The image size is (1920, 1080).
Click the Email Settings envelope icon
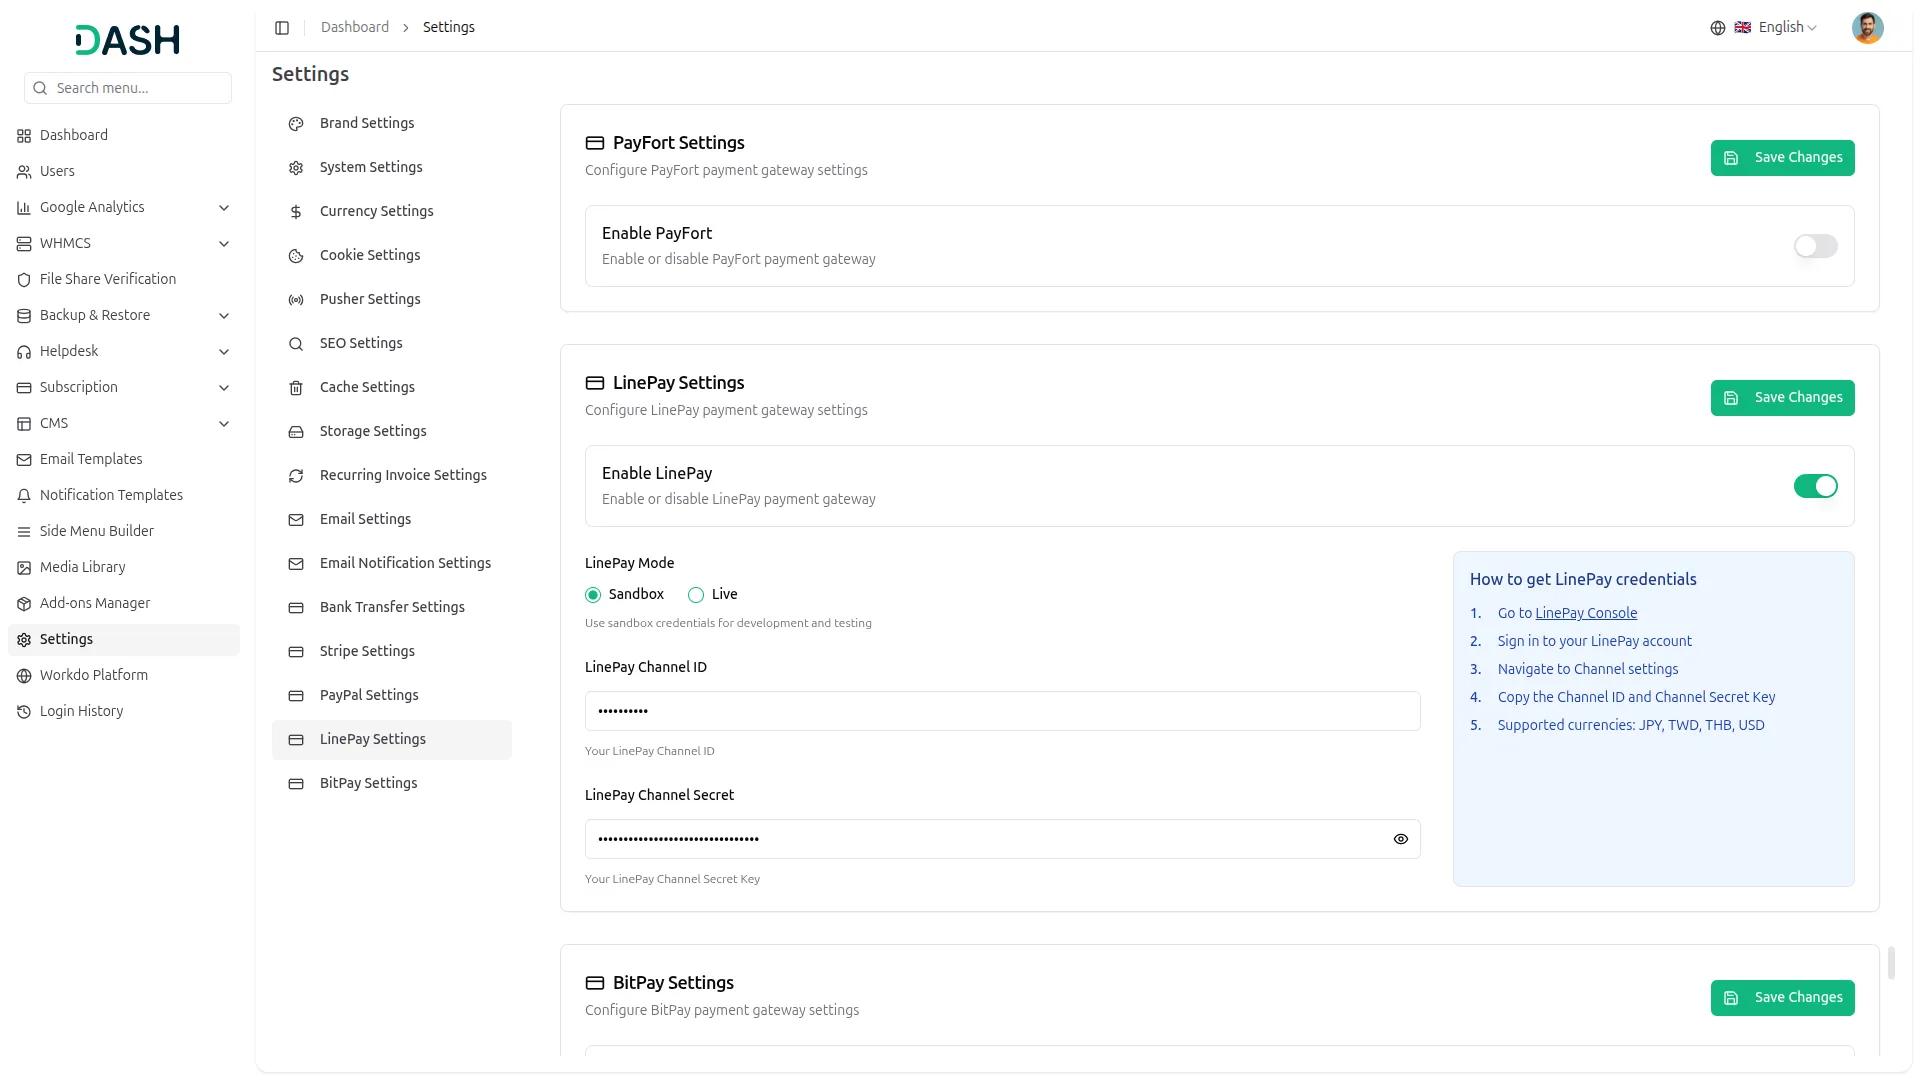pyautogui.click(x=296, y=520)
